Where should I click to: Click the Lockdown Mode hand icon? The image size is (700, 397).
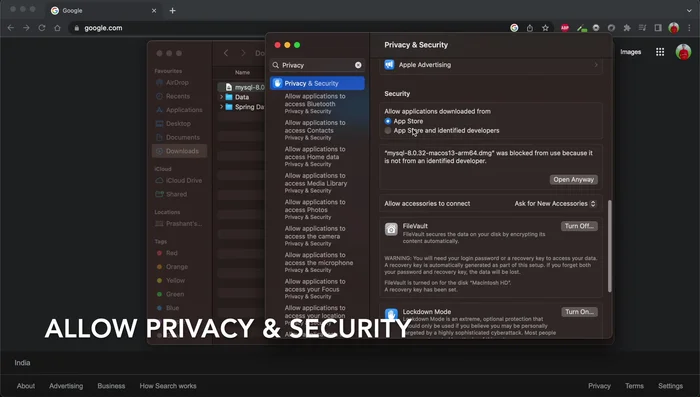[391, 314]
